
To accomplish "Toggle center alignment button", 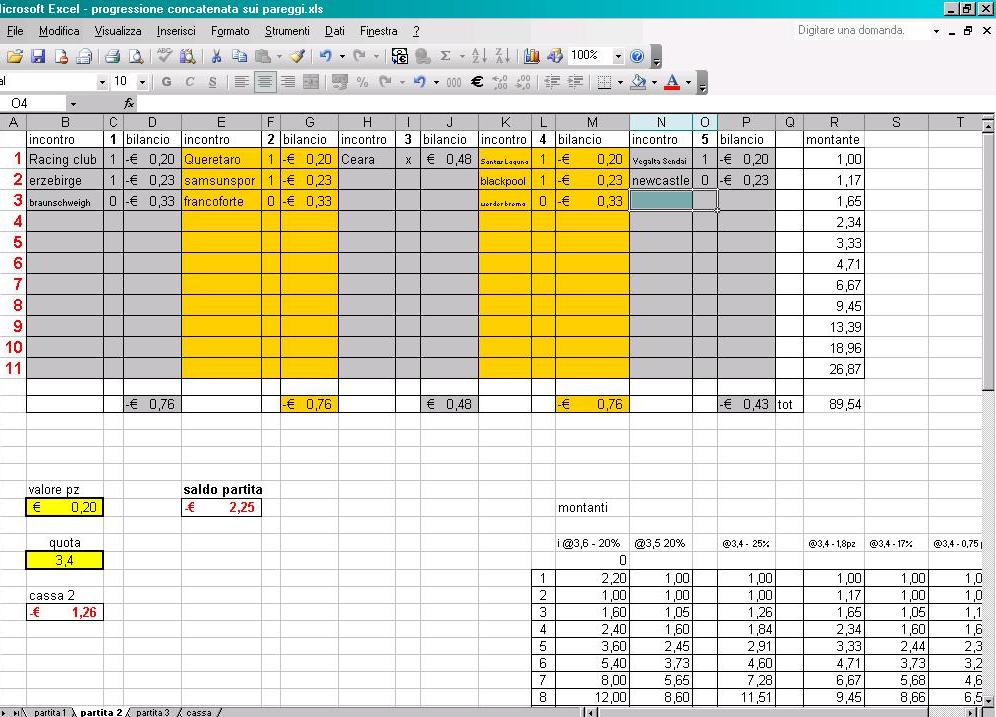I will click(x=265, y=82).
